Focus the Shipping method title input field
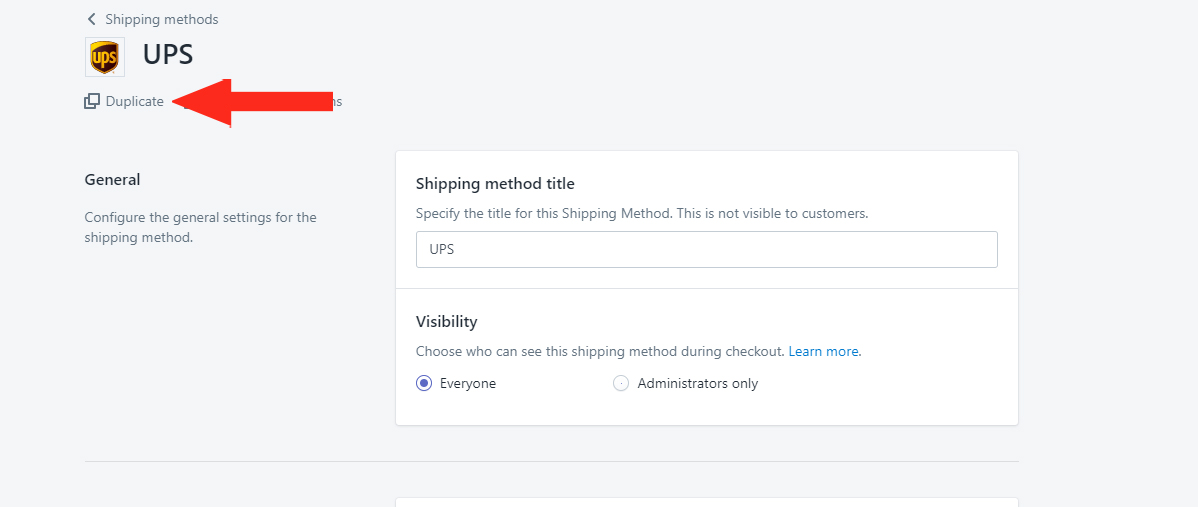Viewport: 1198px width, 507px height. pos(707,250)
